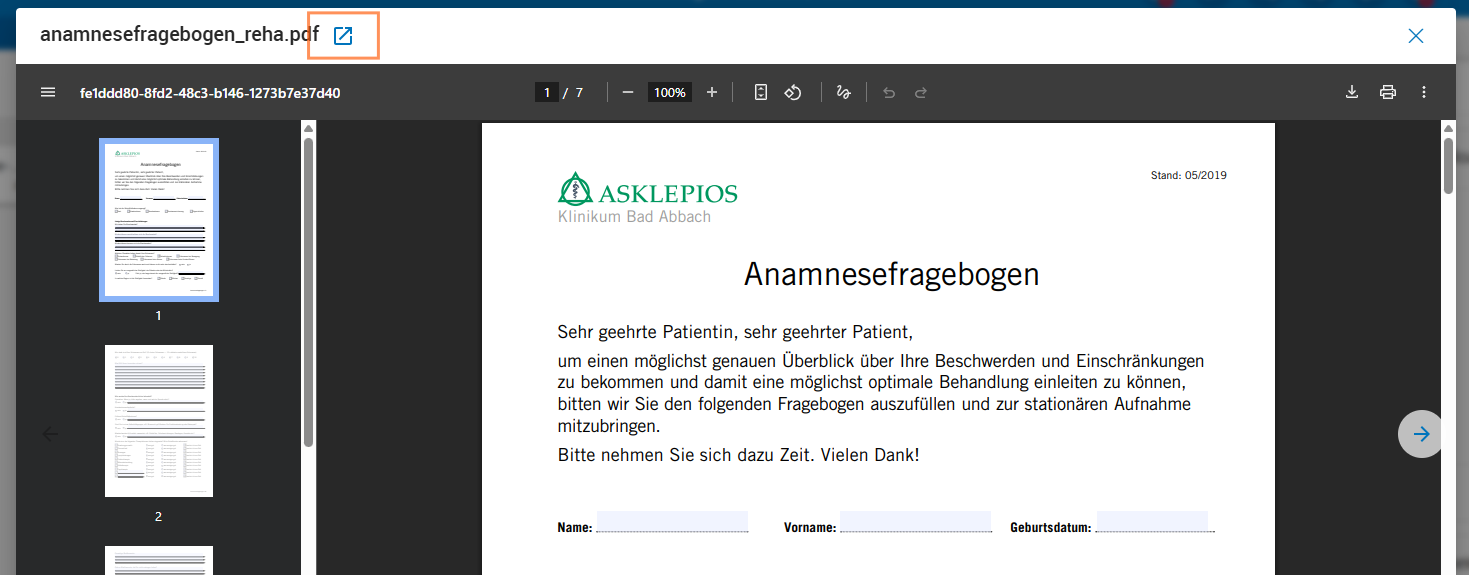This screenshot has width=1469, height=575.
Task: Rotate the document counterclockwise
Action: point(793,92)
